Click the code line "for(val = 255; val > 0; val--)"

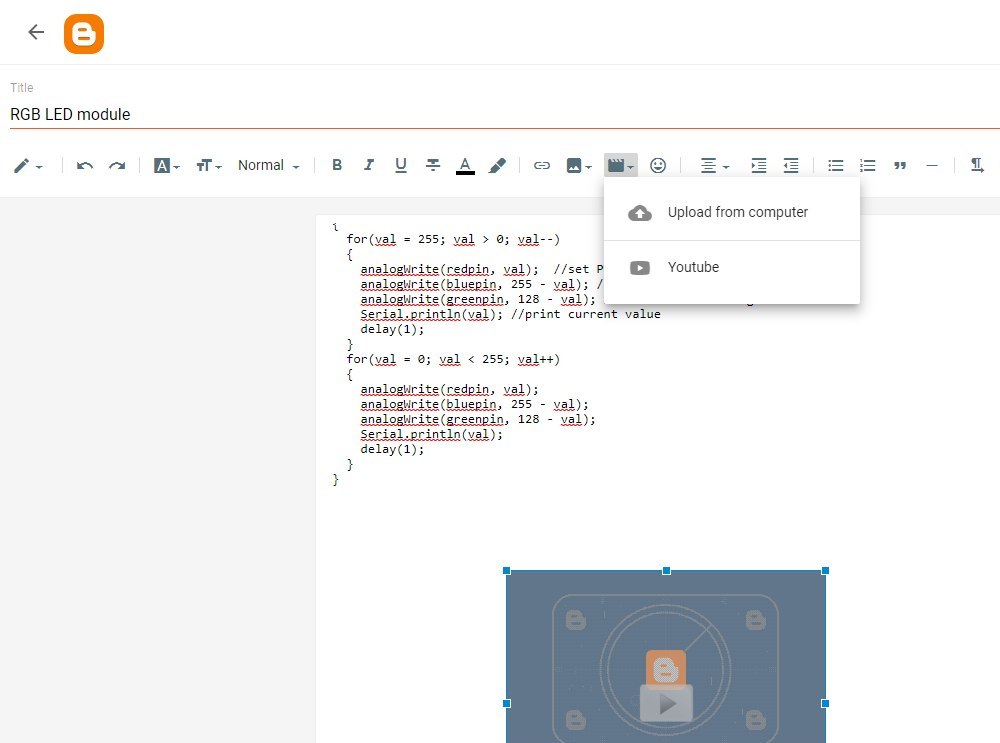[453, 239]
